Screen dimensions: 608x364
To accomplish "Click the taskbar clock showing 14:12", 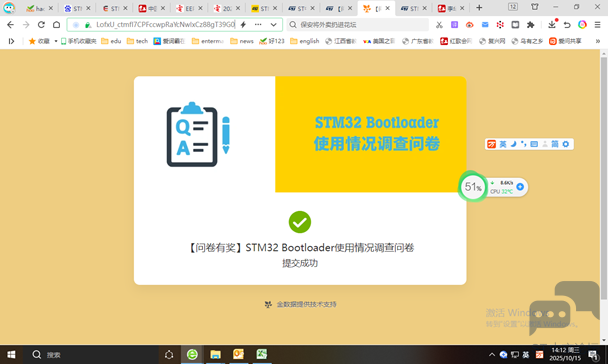I will pyautogui.click(x=566, y=355).
